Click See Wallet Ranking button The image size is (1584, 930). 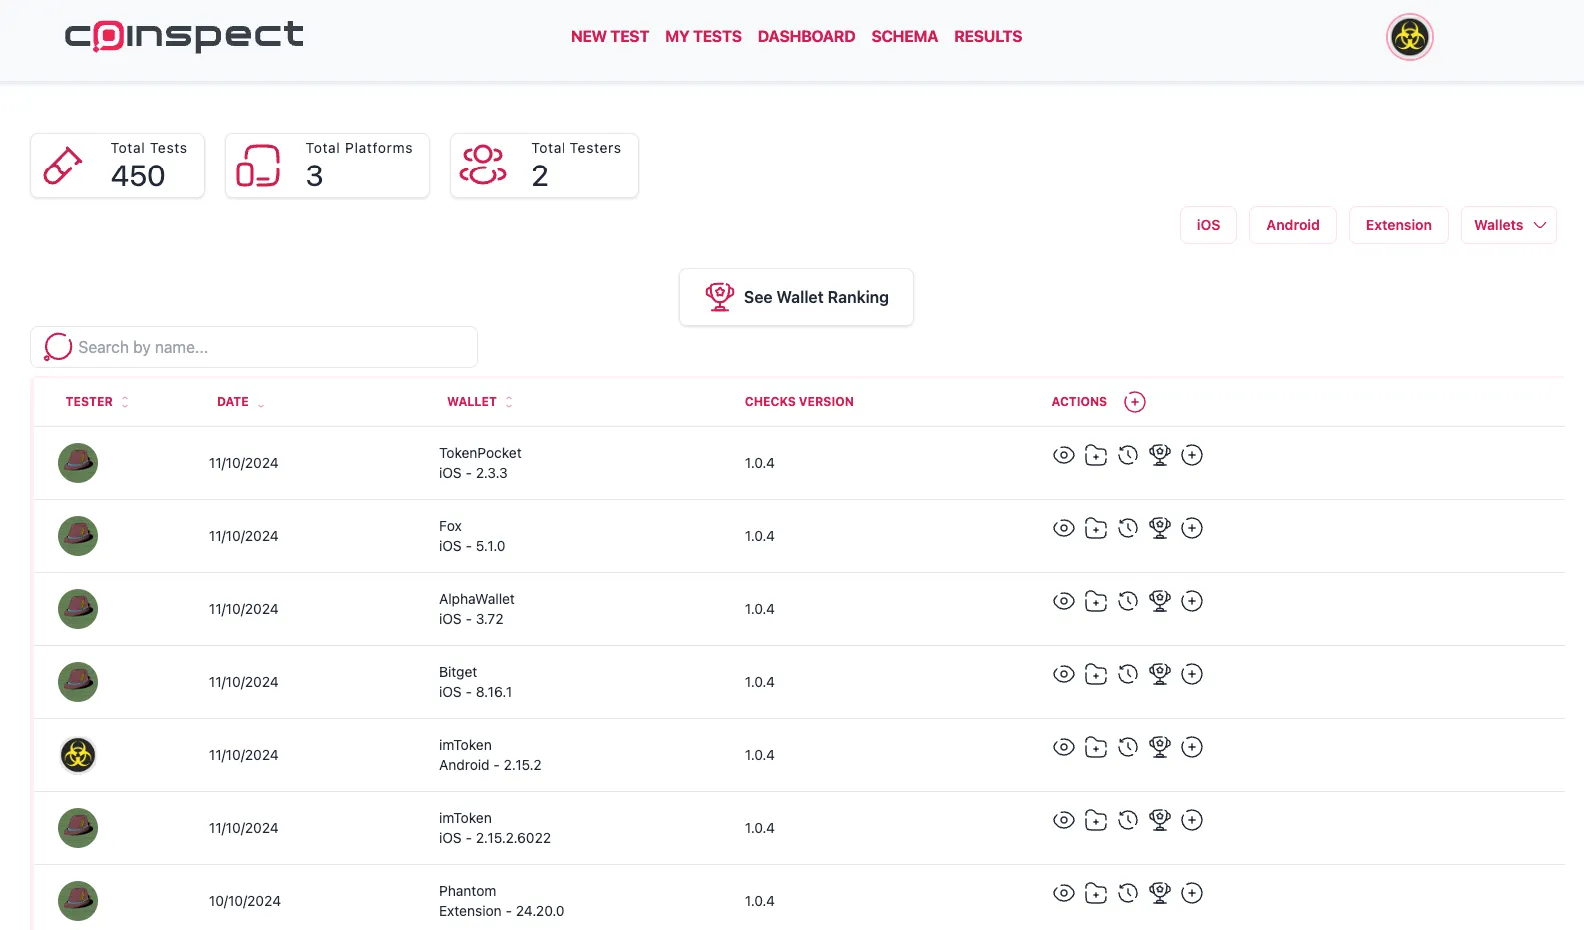point(796,297)
